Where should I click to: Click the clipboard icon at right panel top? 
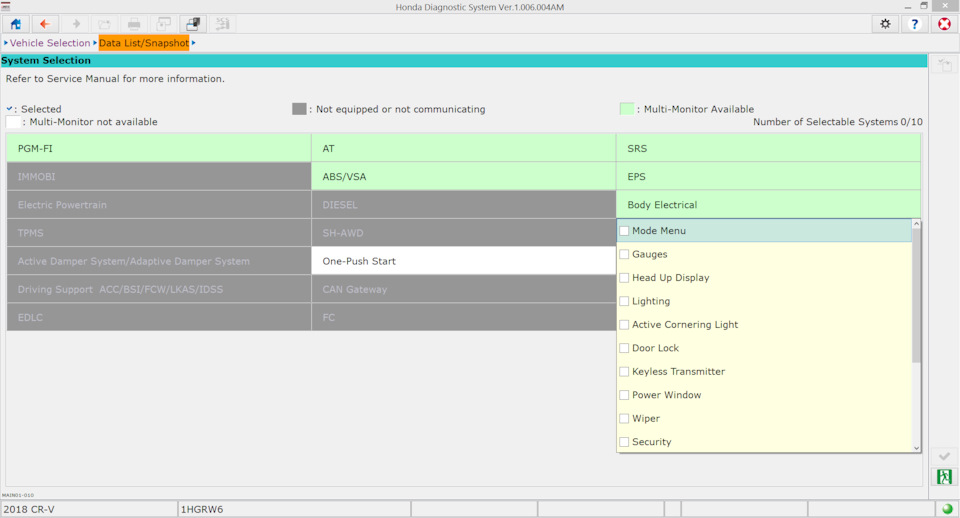click(x=944, y=65)
